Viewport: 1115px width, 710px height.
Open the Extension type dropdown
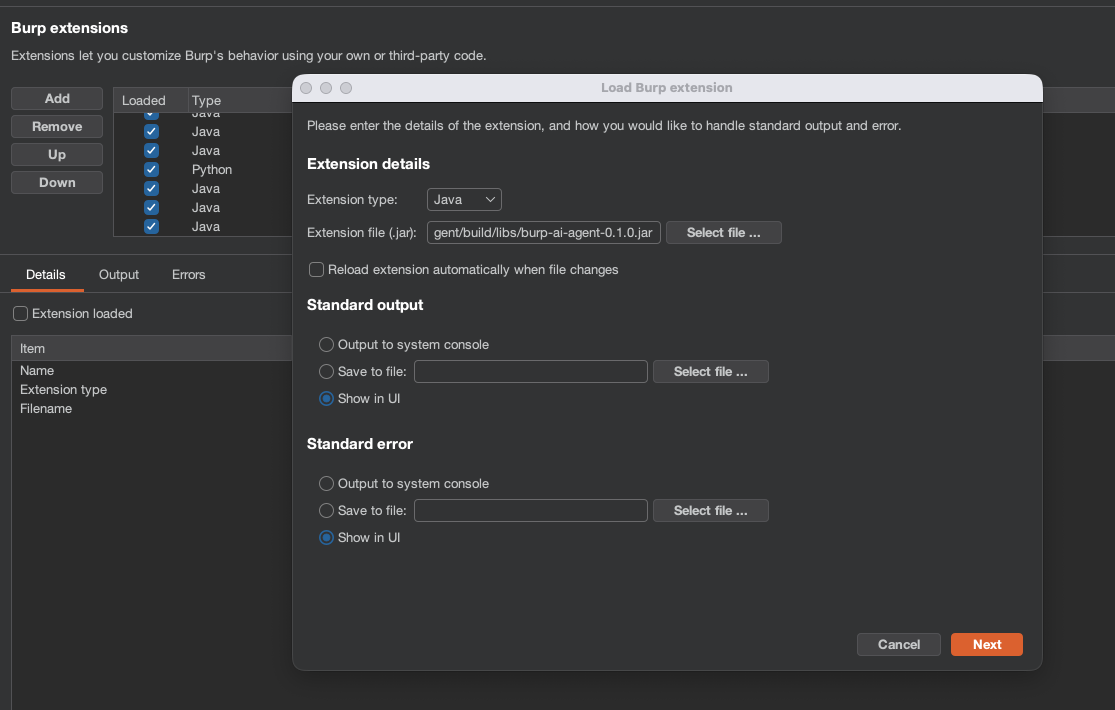click(463, 199)
